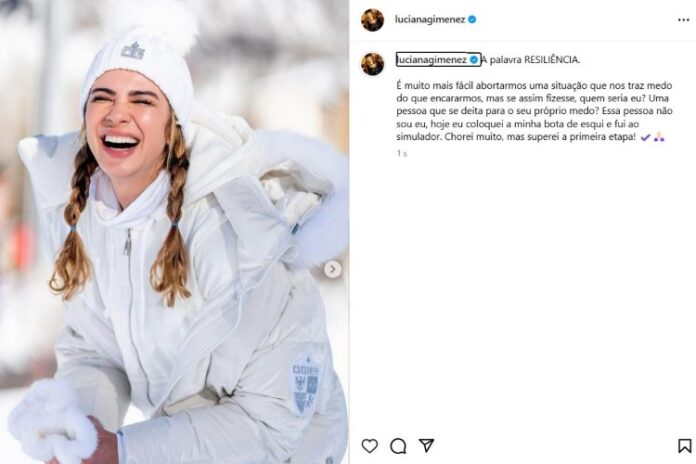
Task: Click the purple checkmark emoji in the caption
Action: (645, 137)
